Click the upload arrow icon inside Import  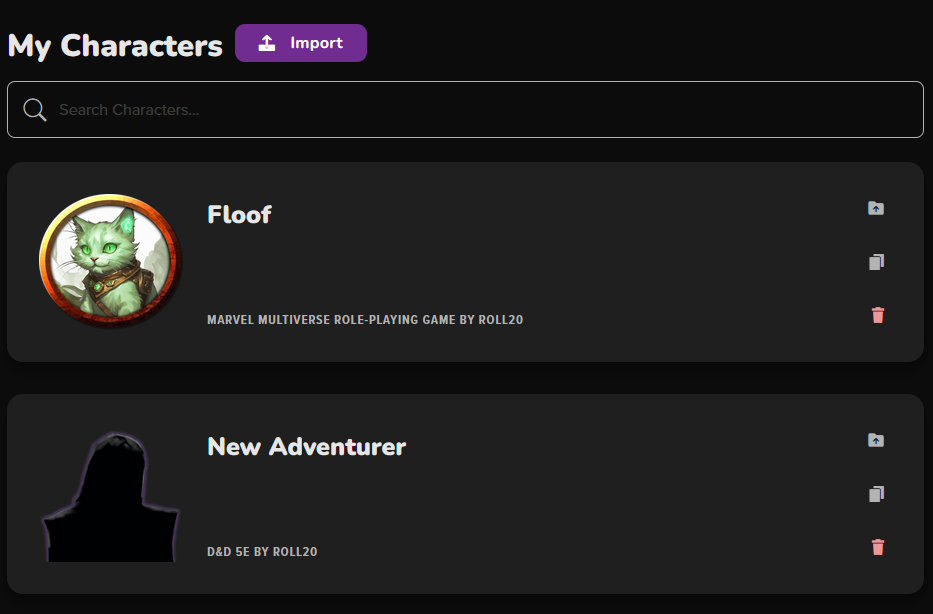(x=266, y=43)
